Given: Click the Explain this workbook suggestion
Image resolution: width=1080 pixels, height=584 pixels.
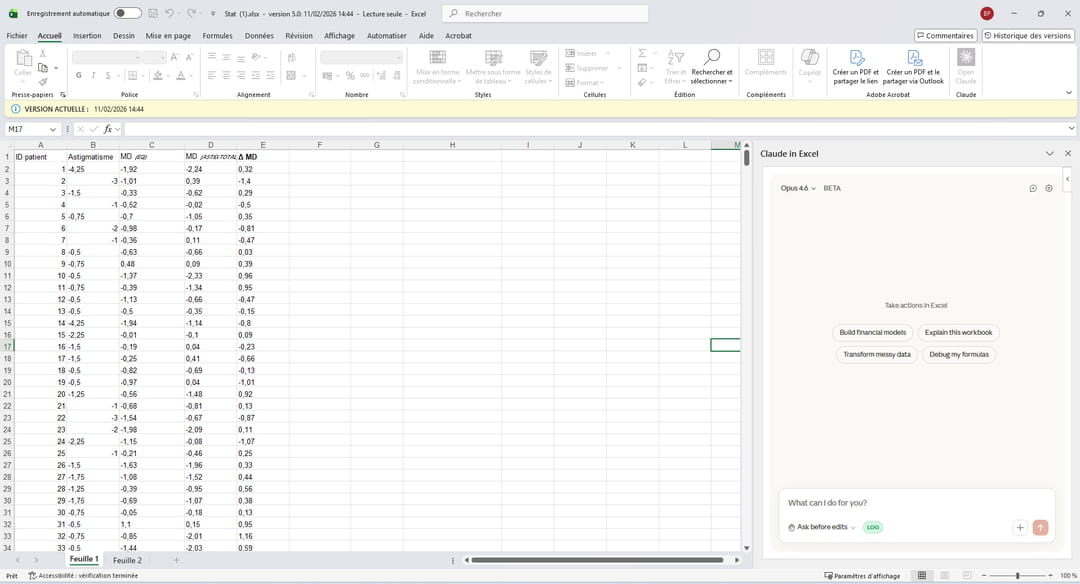Looking at the screenshot, I should (959, 332).
